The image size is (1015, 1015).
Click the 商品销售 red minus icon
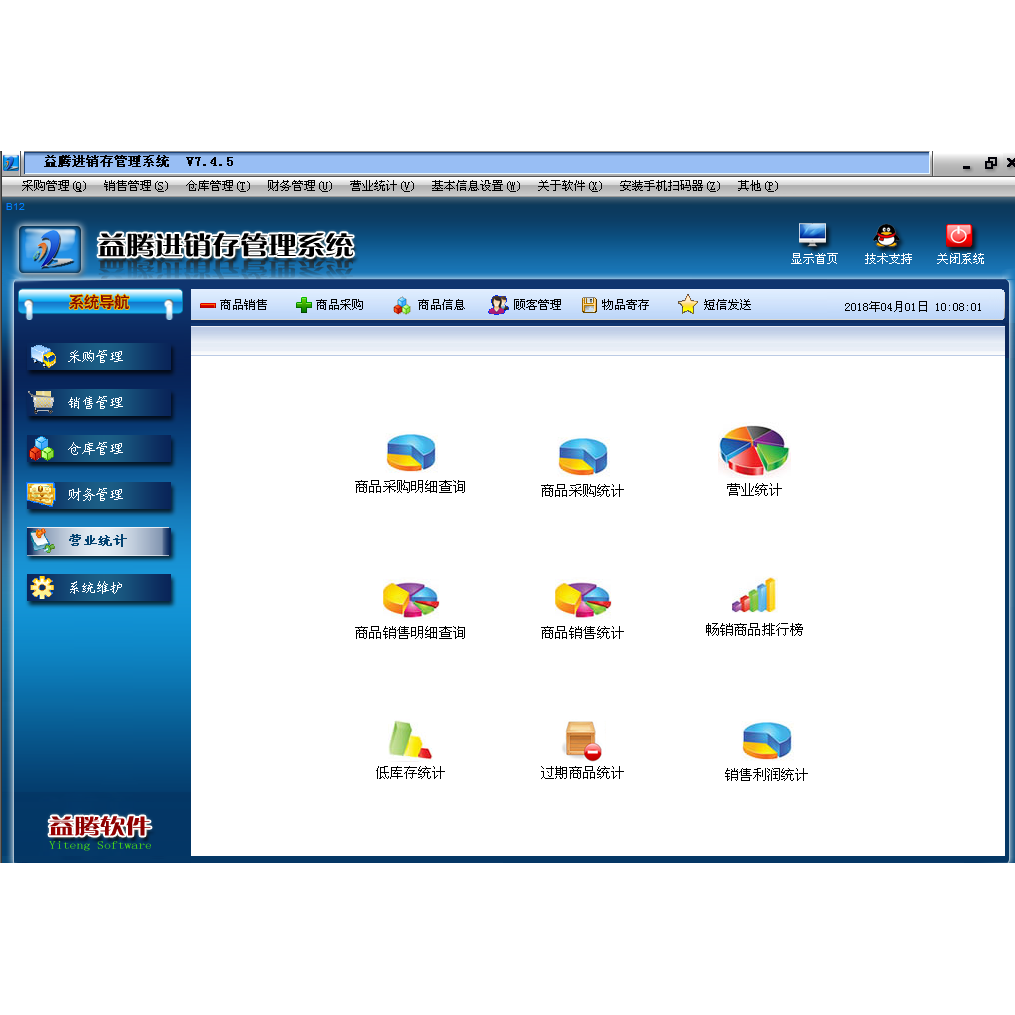pyautogui.click(x=208, y=306)
